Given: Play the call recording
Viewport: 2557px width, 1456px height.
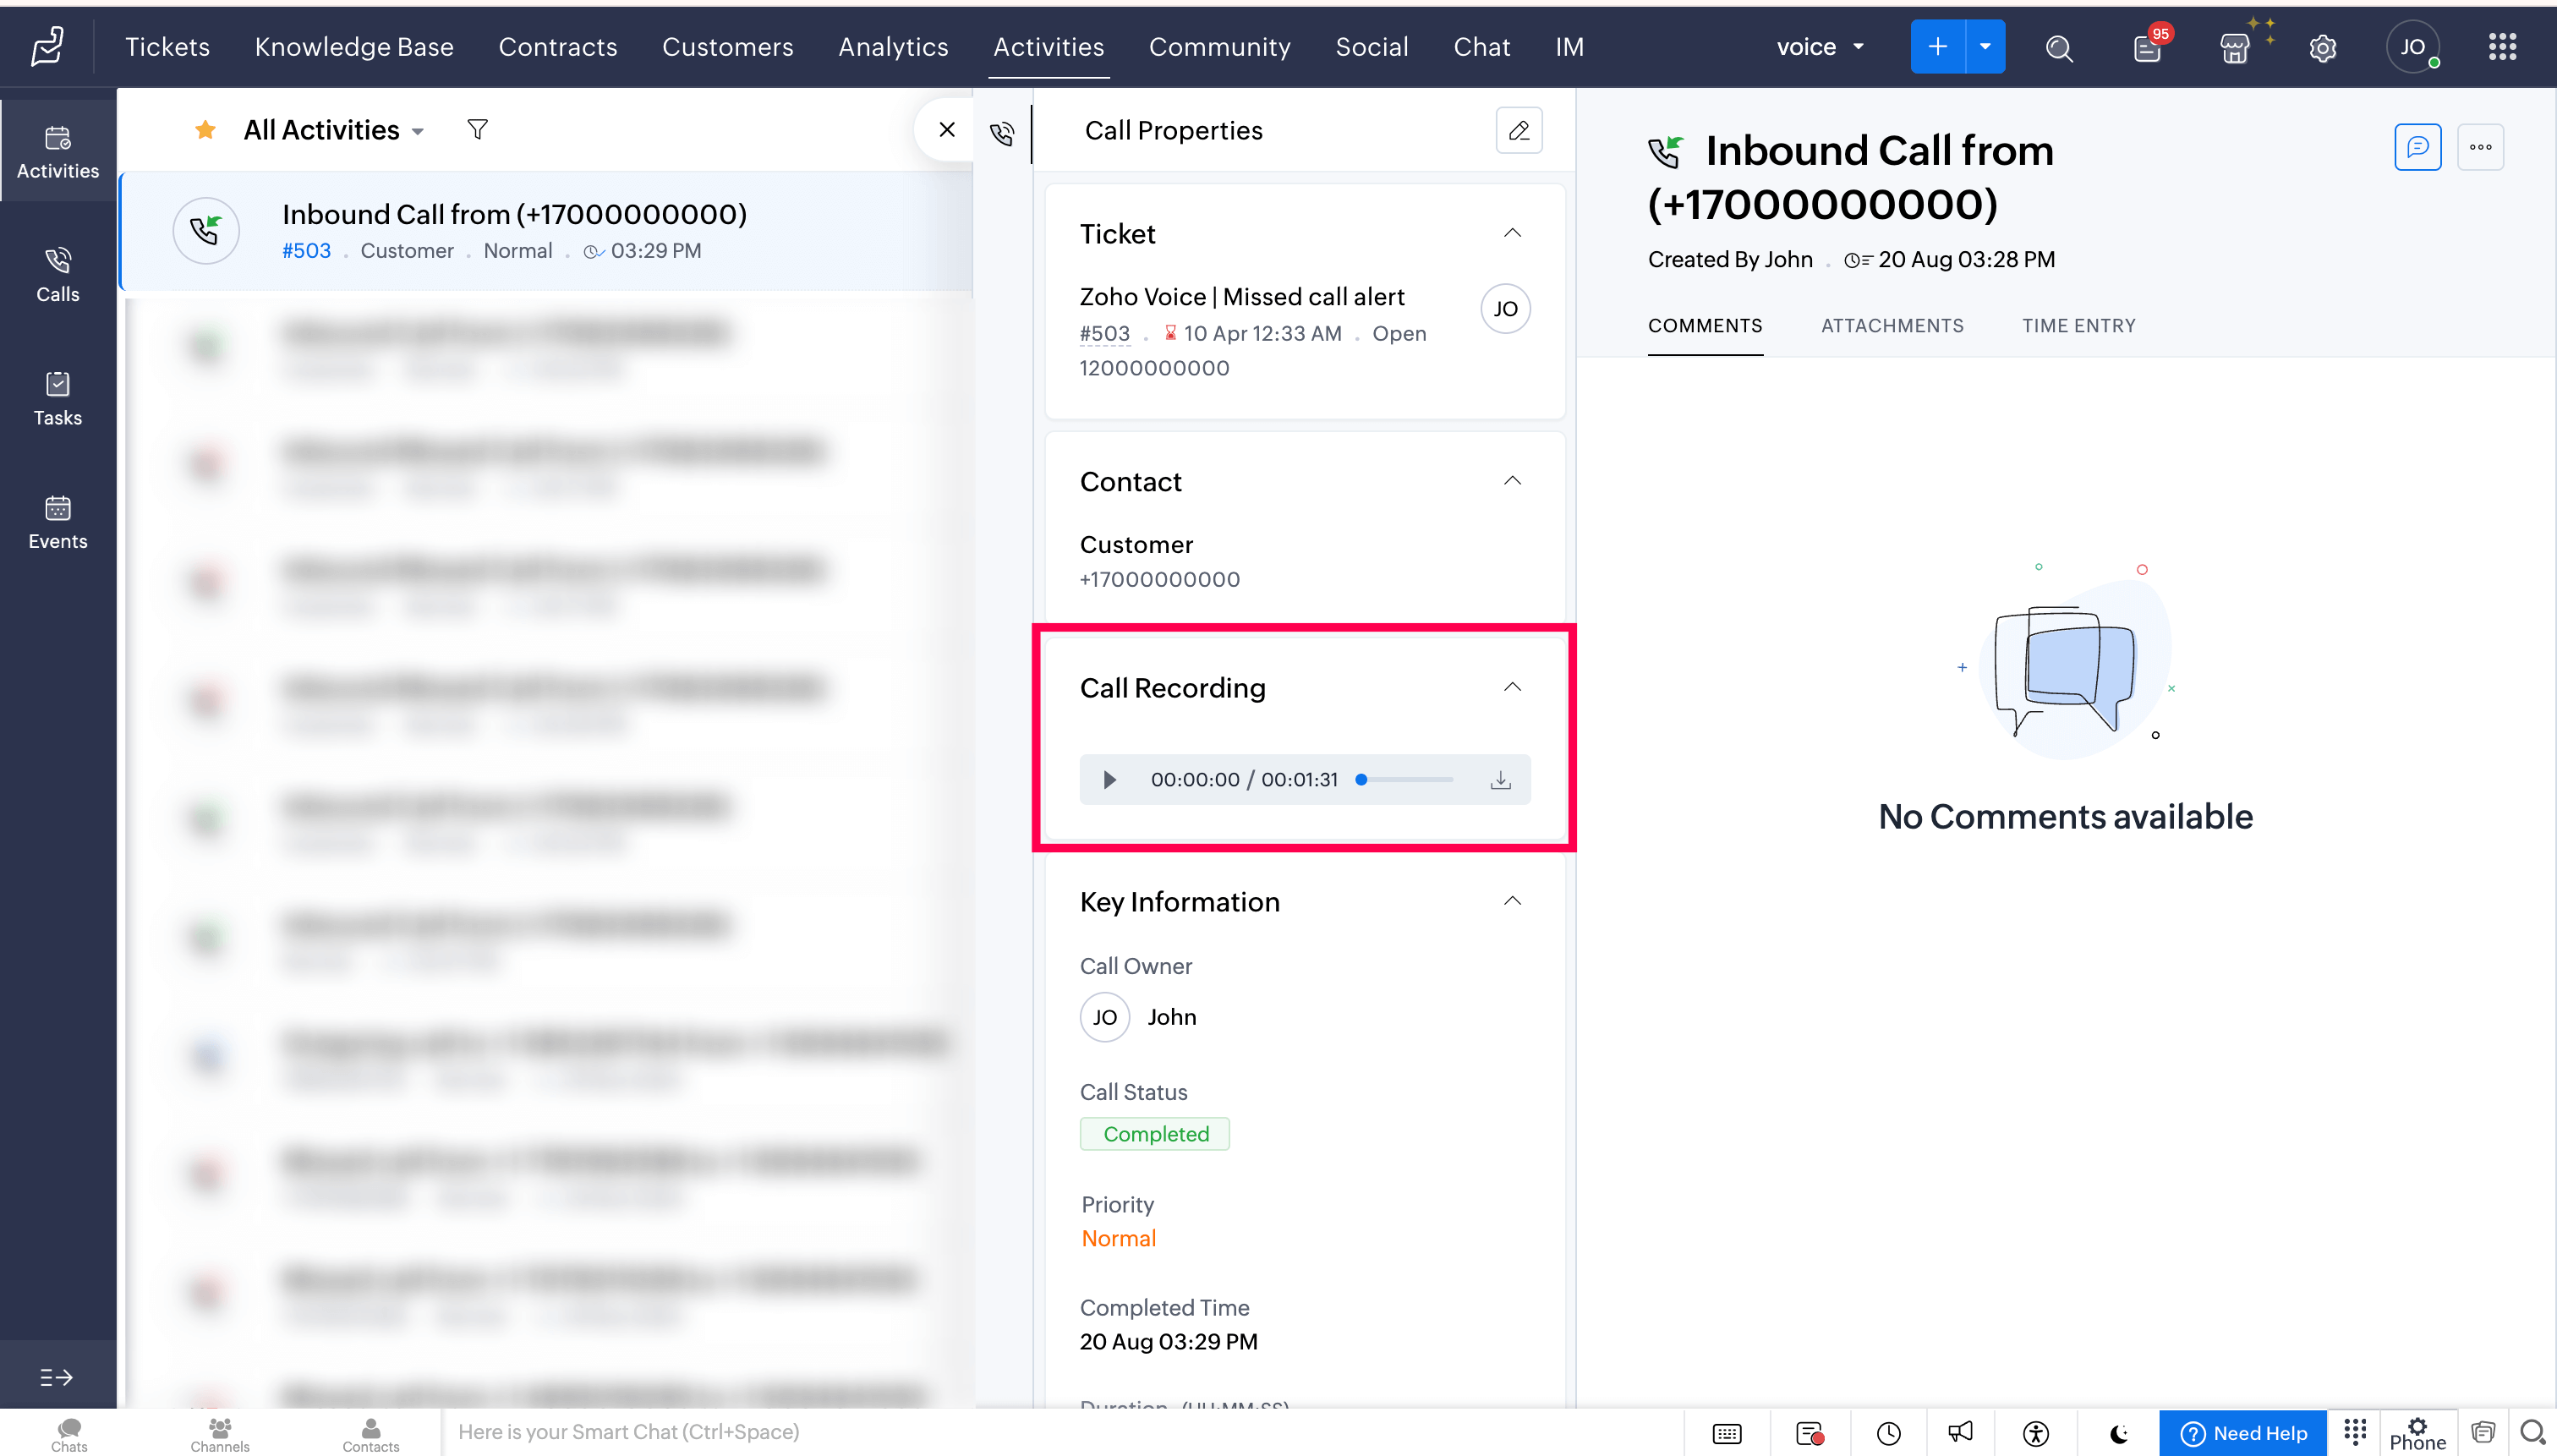Looking at the screenshot, I should coord(1109,779).
